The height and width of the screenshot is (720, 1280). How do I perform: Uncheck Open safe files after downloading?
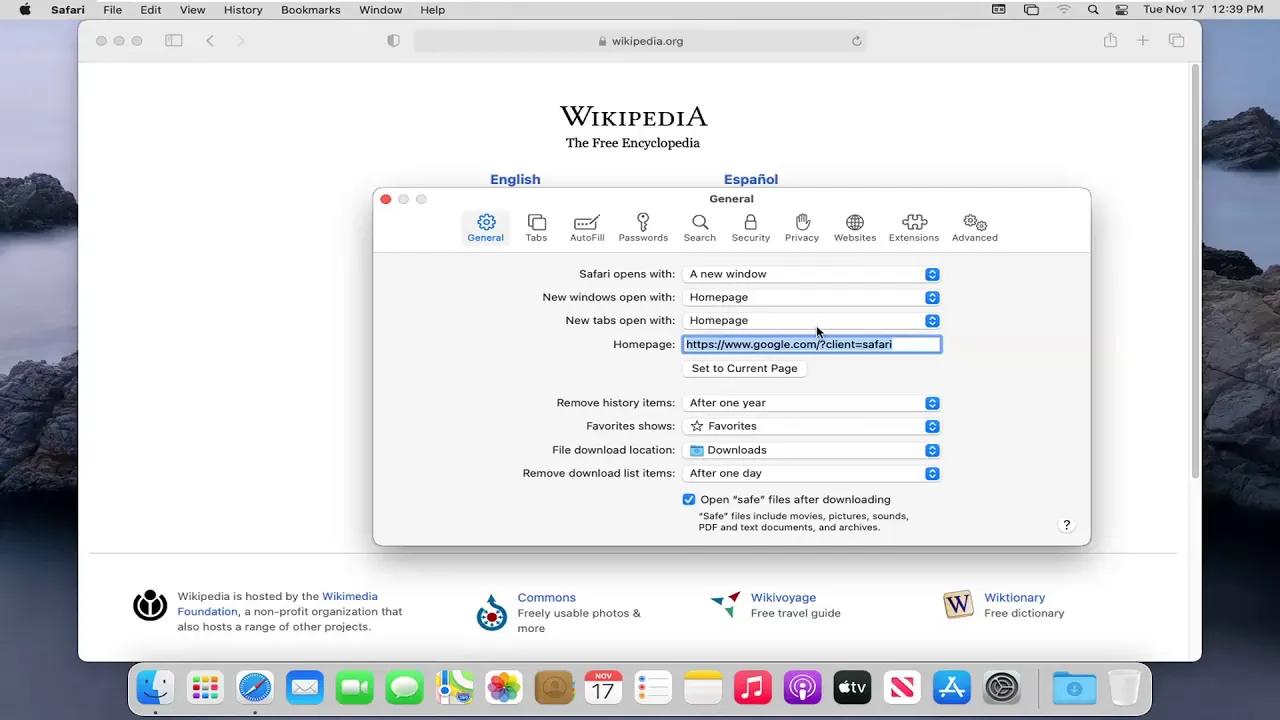point(689,499)
